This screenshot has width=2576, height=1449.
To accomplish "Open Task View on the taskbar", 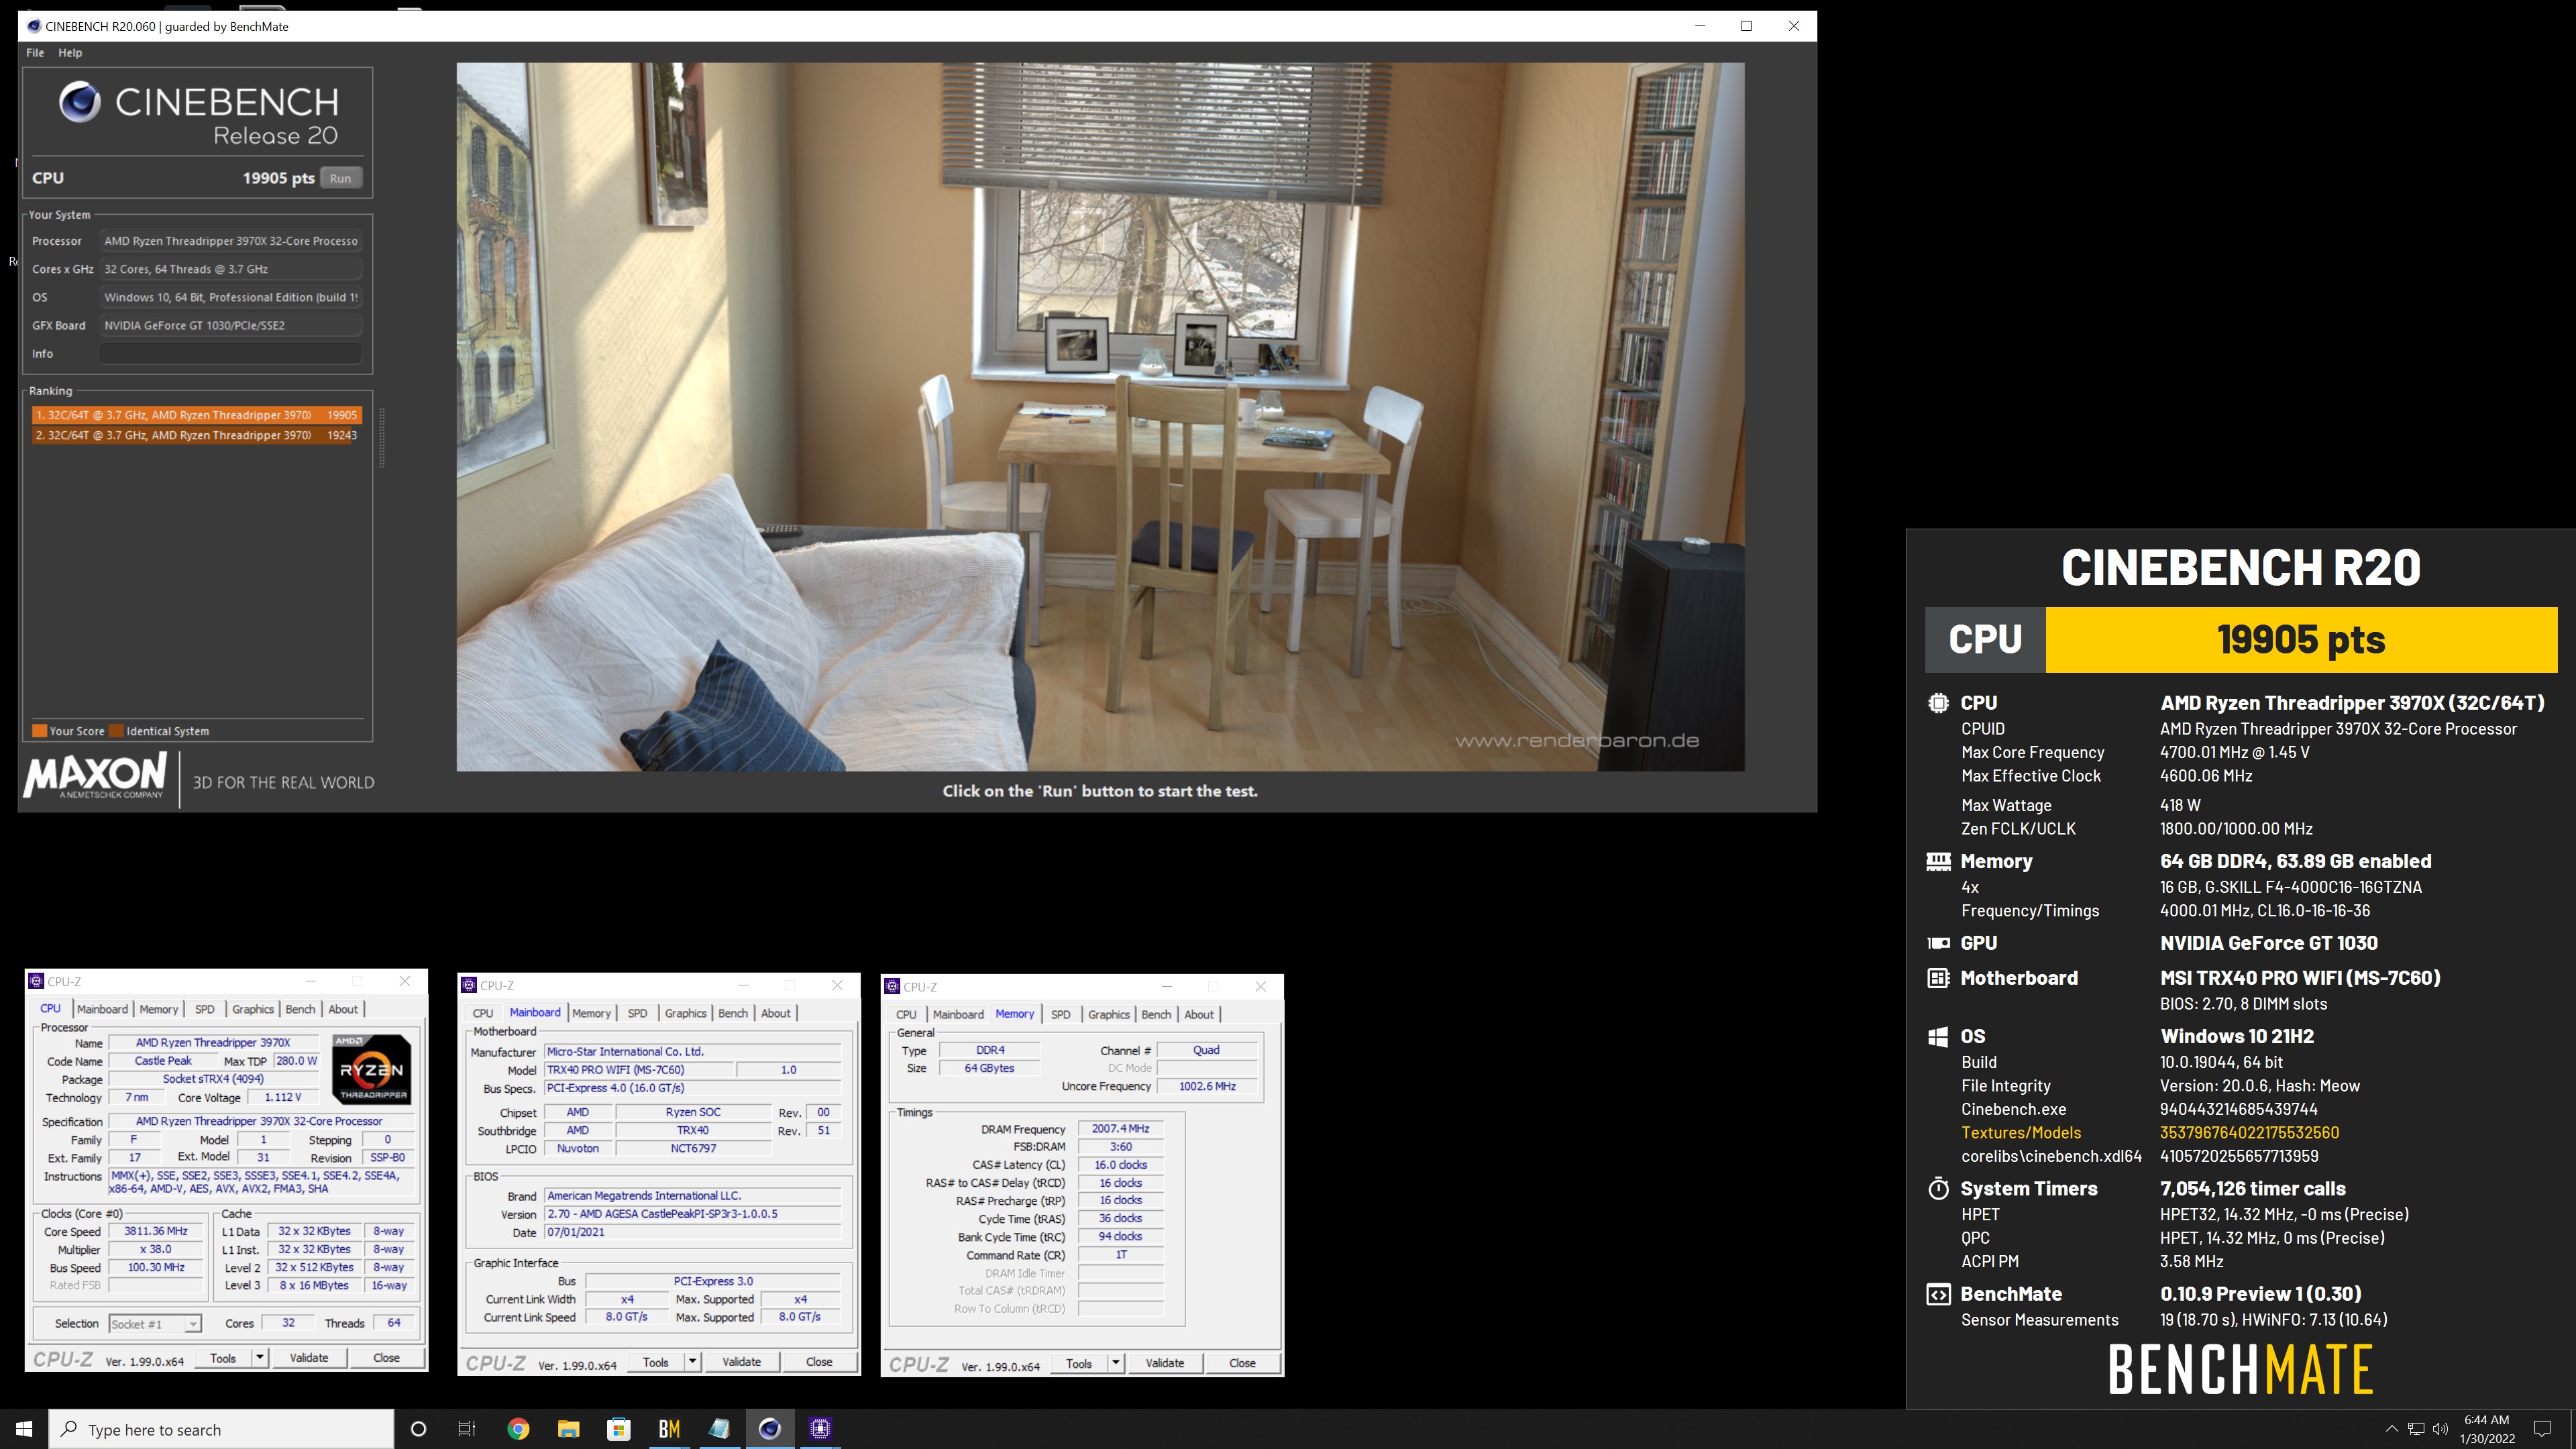I will (x=467, y=1429).
